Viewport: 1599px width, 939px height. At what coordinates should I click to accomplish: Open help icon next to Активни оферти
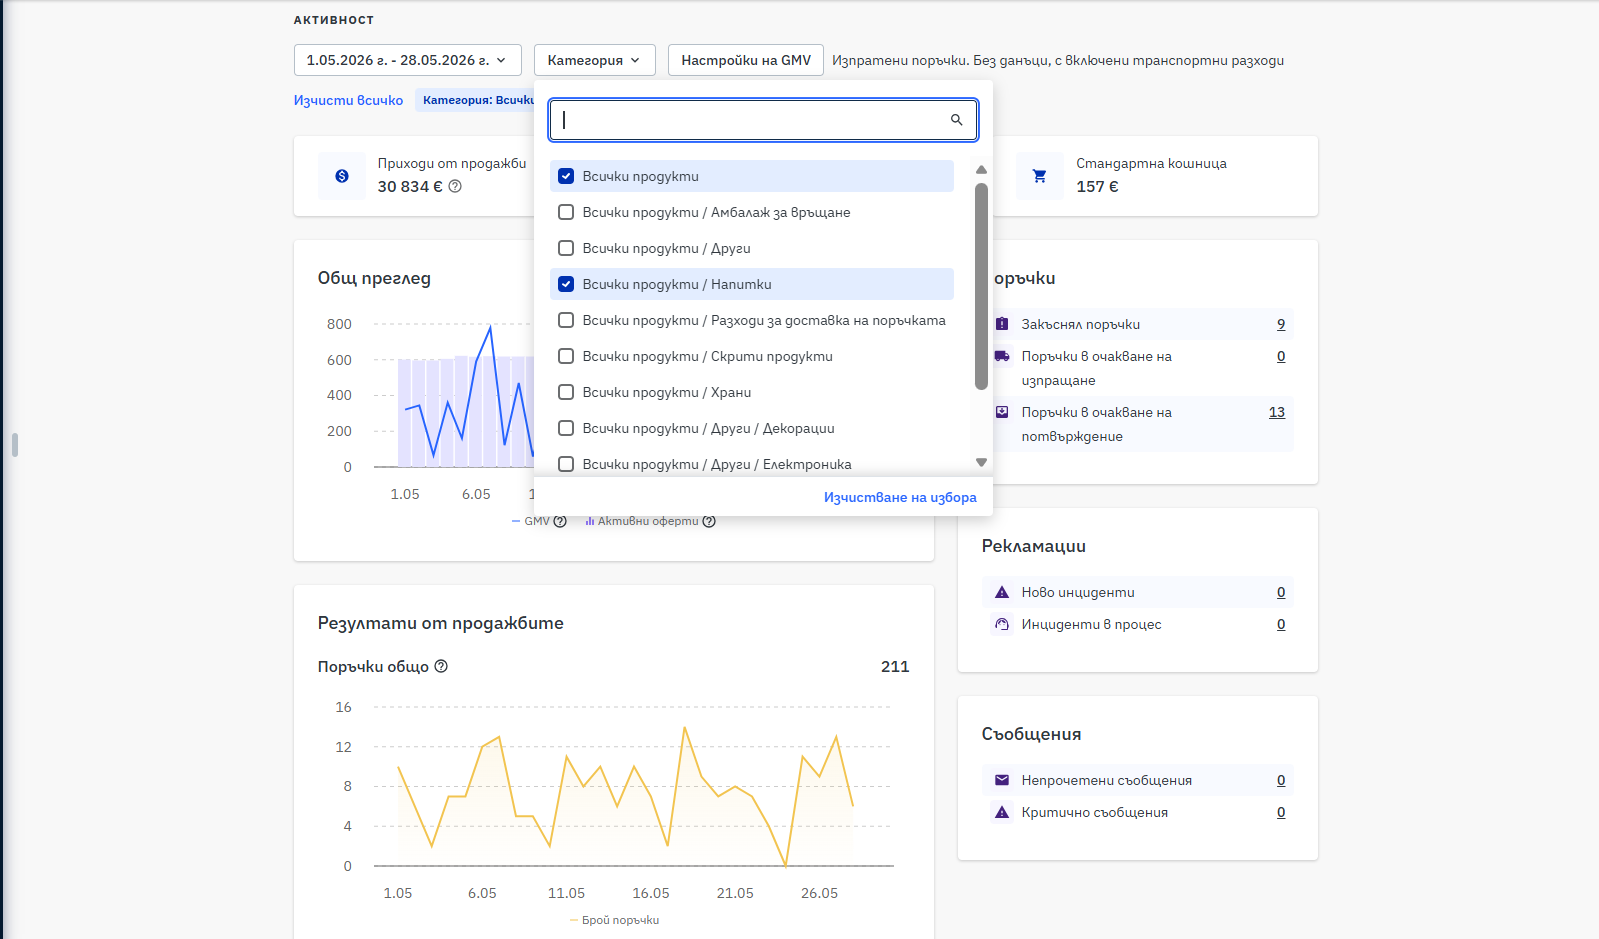[x=709, y=521]
